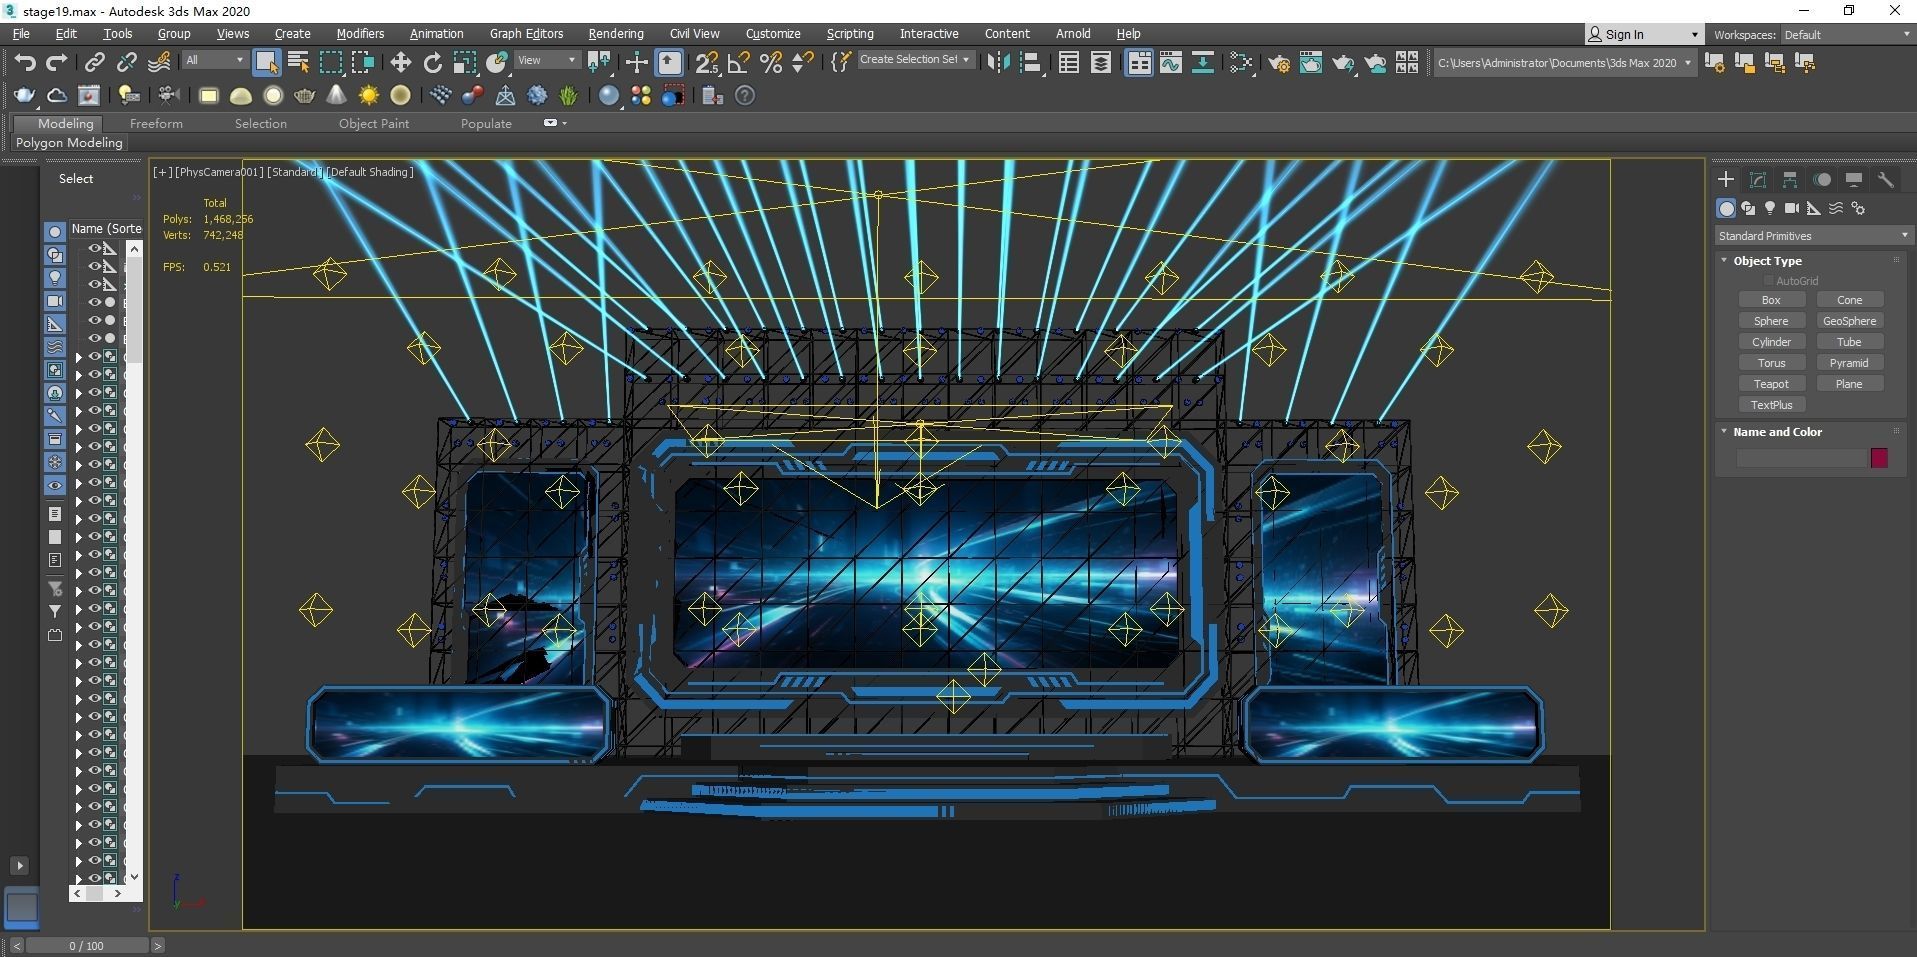Toggle Percent Snap icon
This screenshot has height=957, width=1917.
[771, 63]
